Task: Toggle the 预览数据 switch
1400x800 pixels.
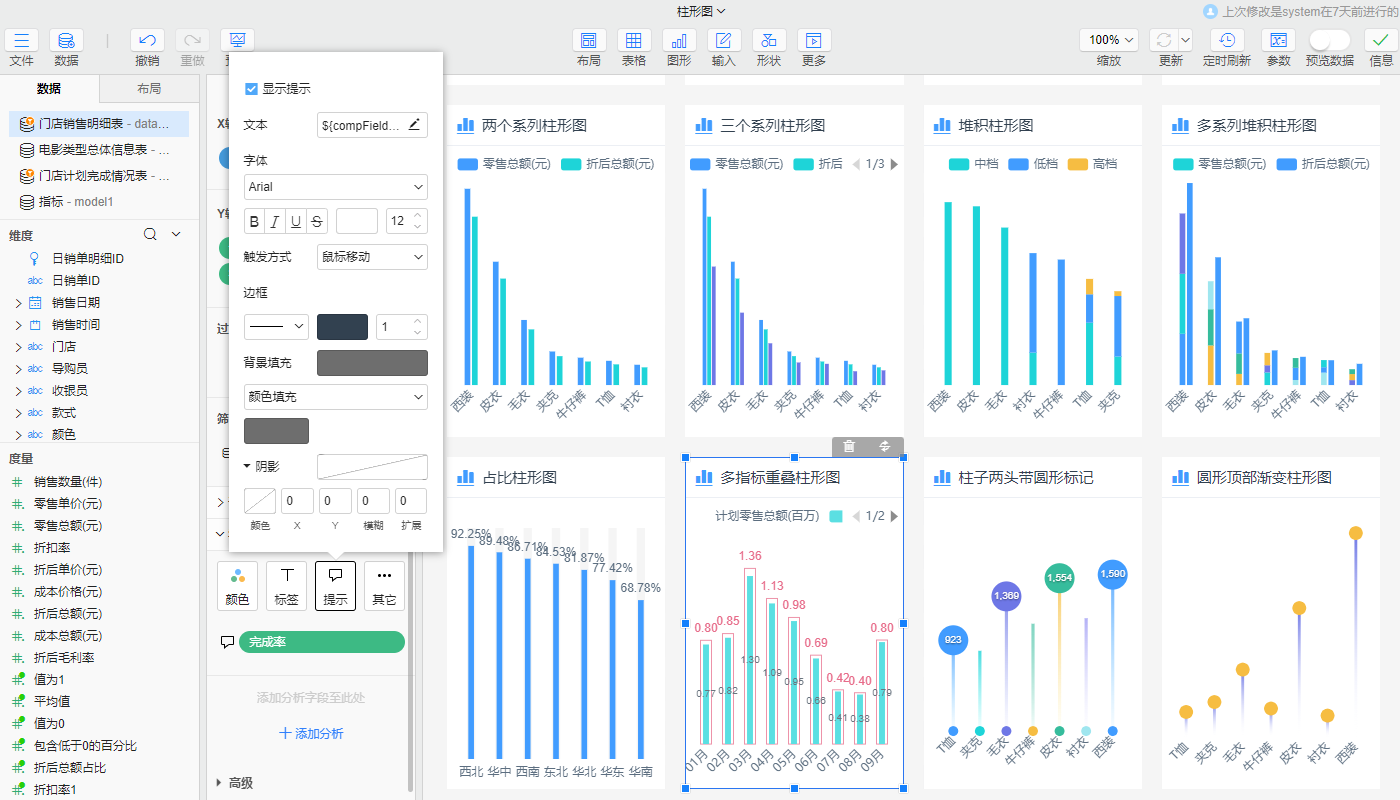Action: coord(1329,40)
